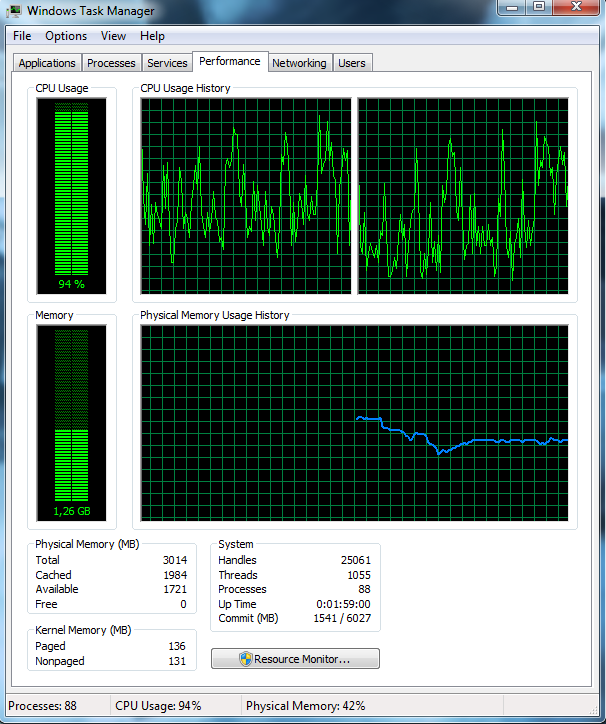Screen dimensions: 606x724
Task: Click the Physical Memory Usage History graph
Action: 355,423
